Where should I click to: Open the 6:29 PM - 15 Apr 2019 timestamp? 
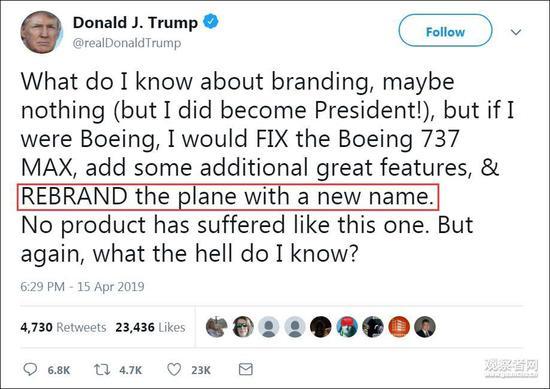coord(82,287)
